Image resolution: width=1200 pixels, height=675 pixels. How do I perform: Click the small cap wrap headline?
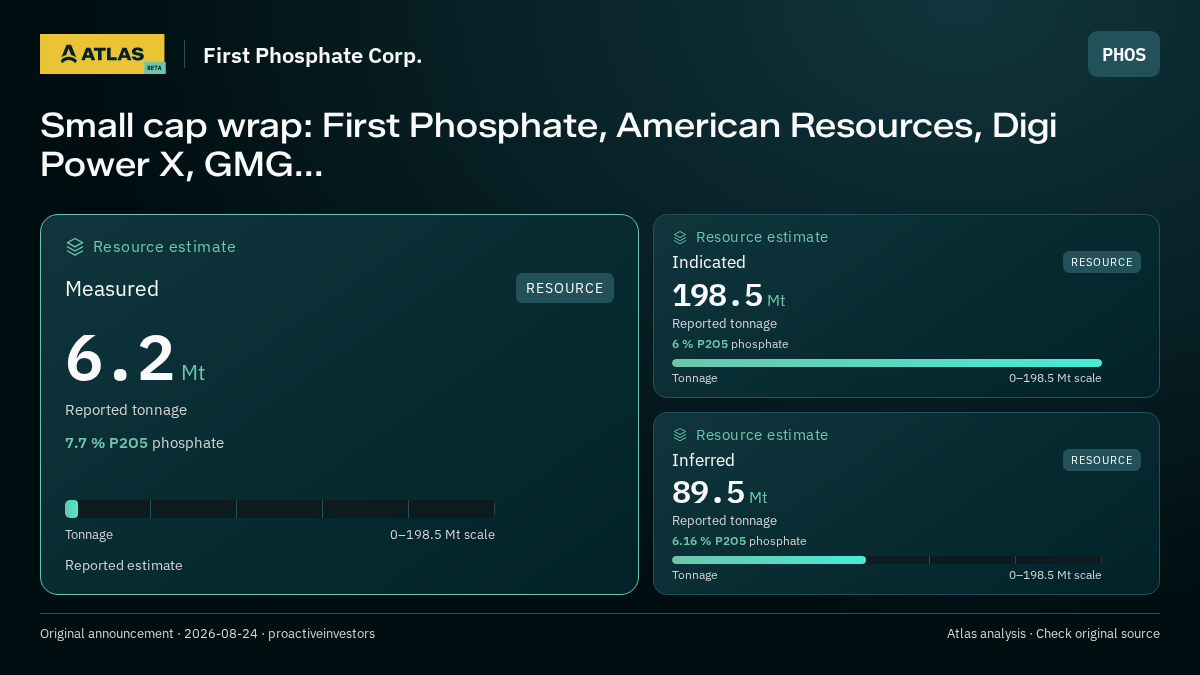(548, 144)
